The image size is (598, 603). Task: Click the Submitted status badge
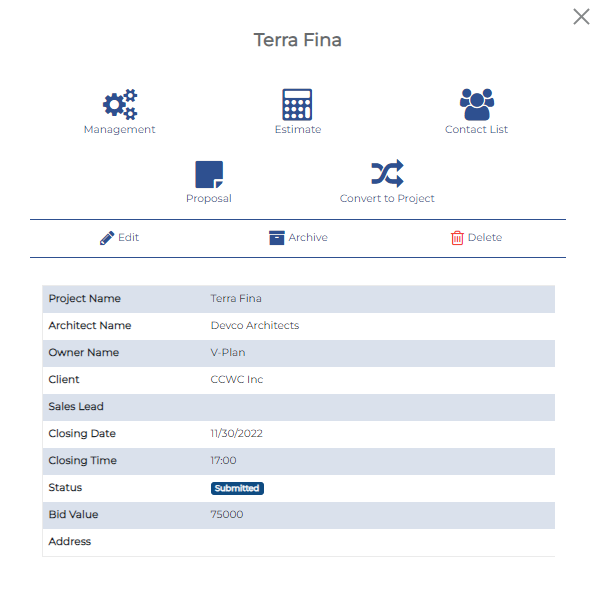(237, 488)
